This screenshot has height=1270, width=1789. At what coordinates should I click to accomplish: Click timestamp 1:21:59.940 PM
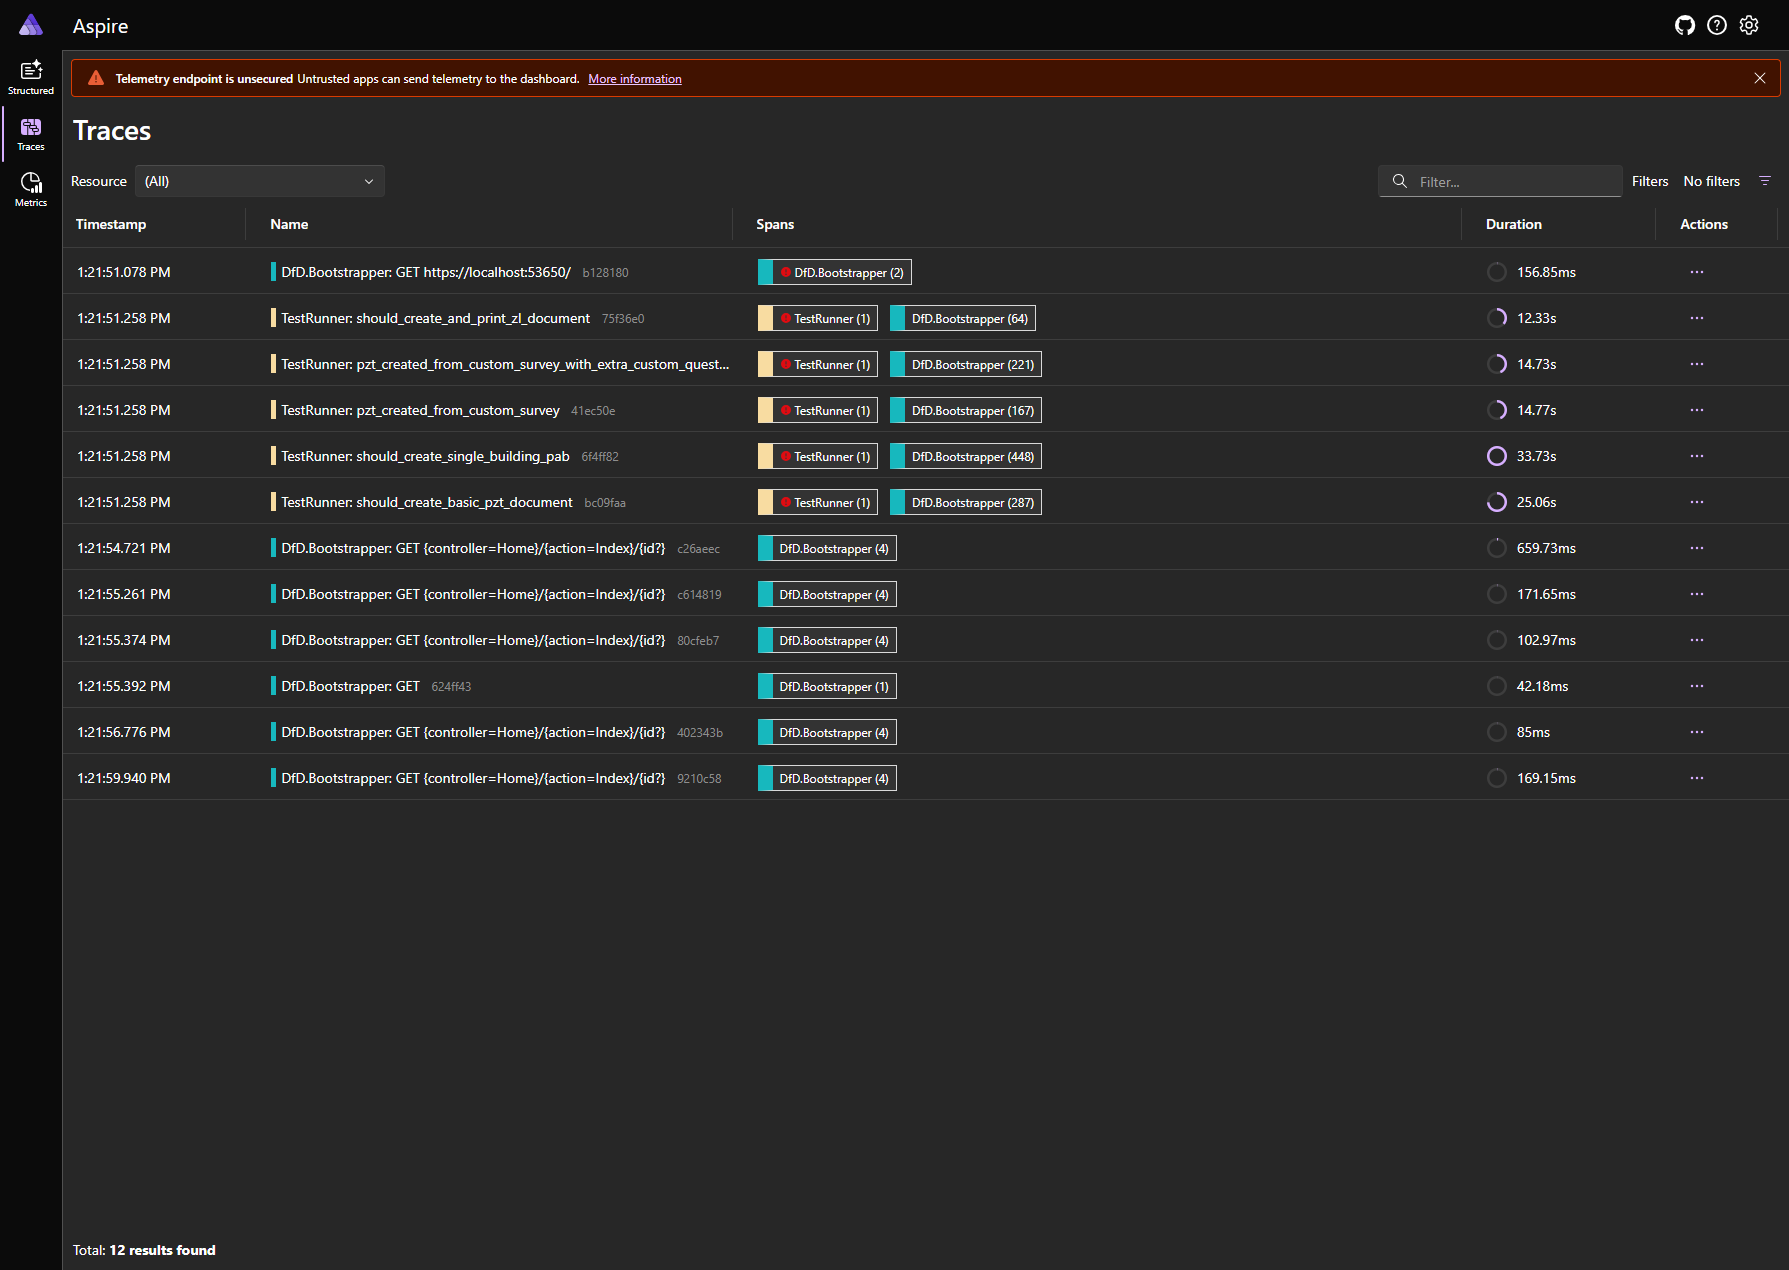click(124, 778)
